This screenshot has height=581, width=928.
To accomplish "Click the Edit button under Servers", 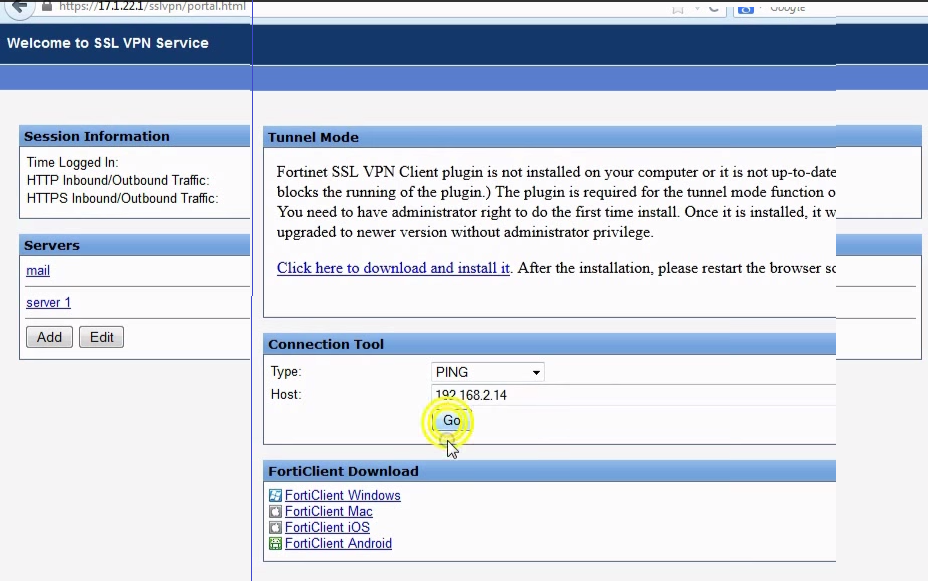I will tap(101, 337).
